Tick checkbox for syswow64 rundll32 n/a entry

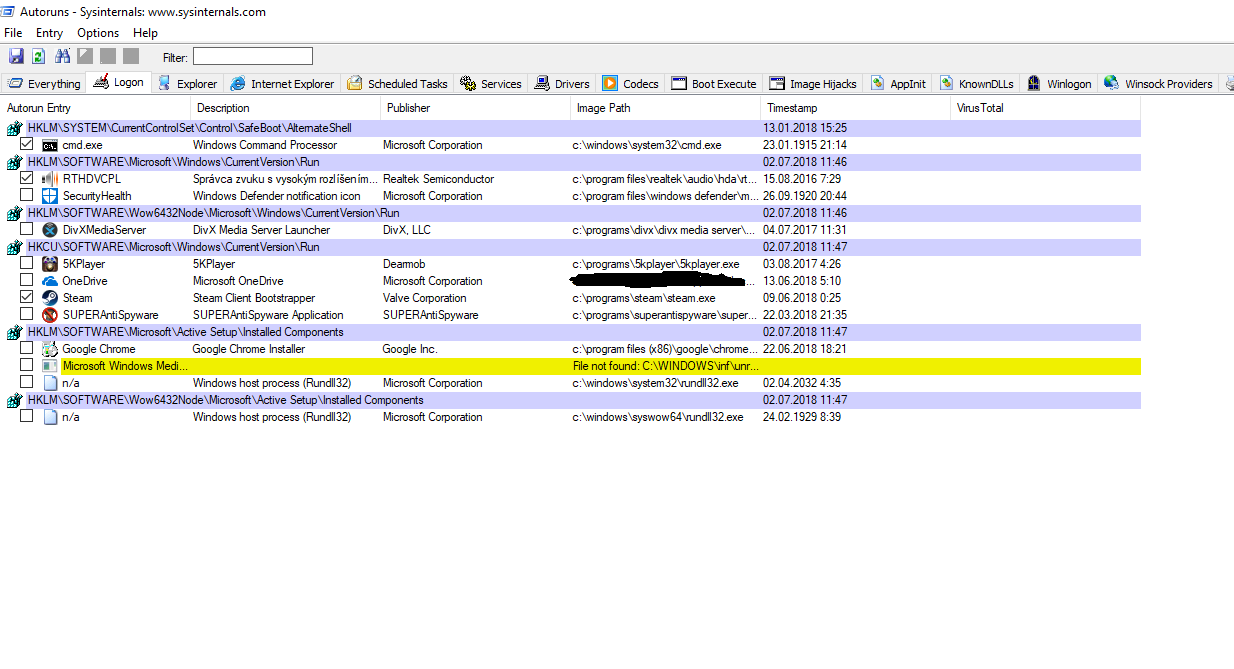(27, 416)
